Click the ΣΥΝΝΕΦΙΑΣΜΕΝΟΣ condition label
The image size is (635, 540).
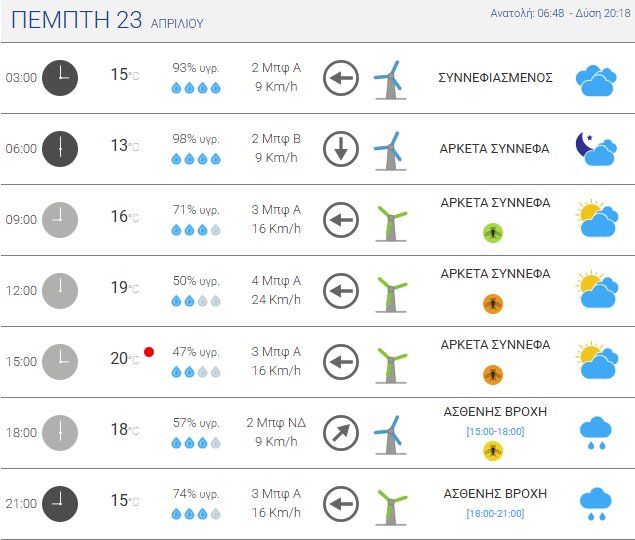point(495,77)
